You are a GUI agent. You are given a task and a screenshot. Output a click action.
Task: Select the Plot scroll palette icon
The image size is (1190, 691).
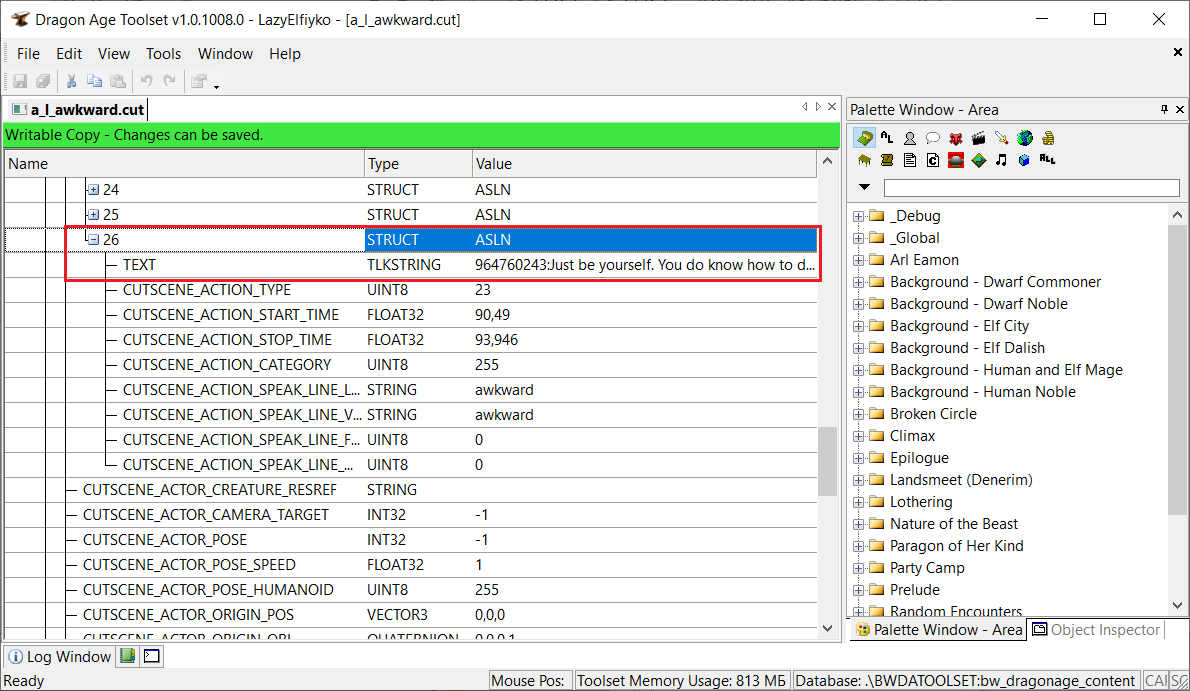tap(886, 160)
